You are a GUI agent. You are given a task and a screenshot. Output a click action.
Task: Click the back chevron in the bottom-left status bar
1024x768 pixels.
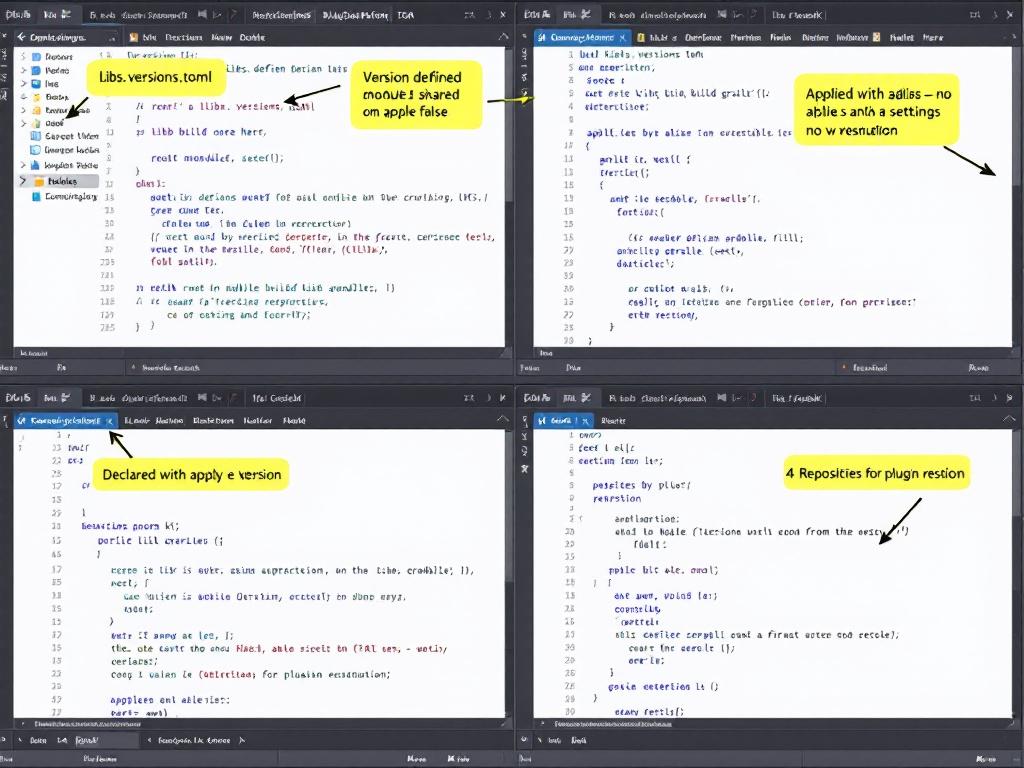click(150, 741)
